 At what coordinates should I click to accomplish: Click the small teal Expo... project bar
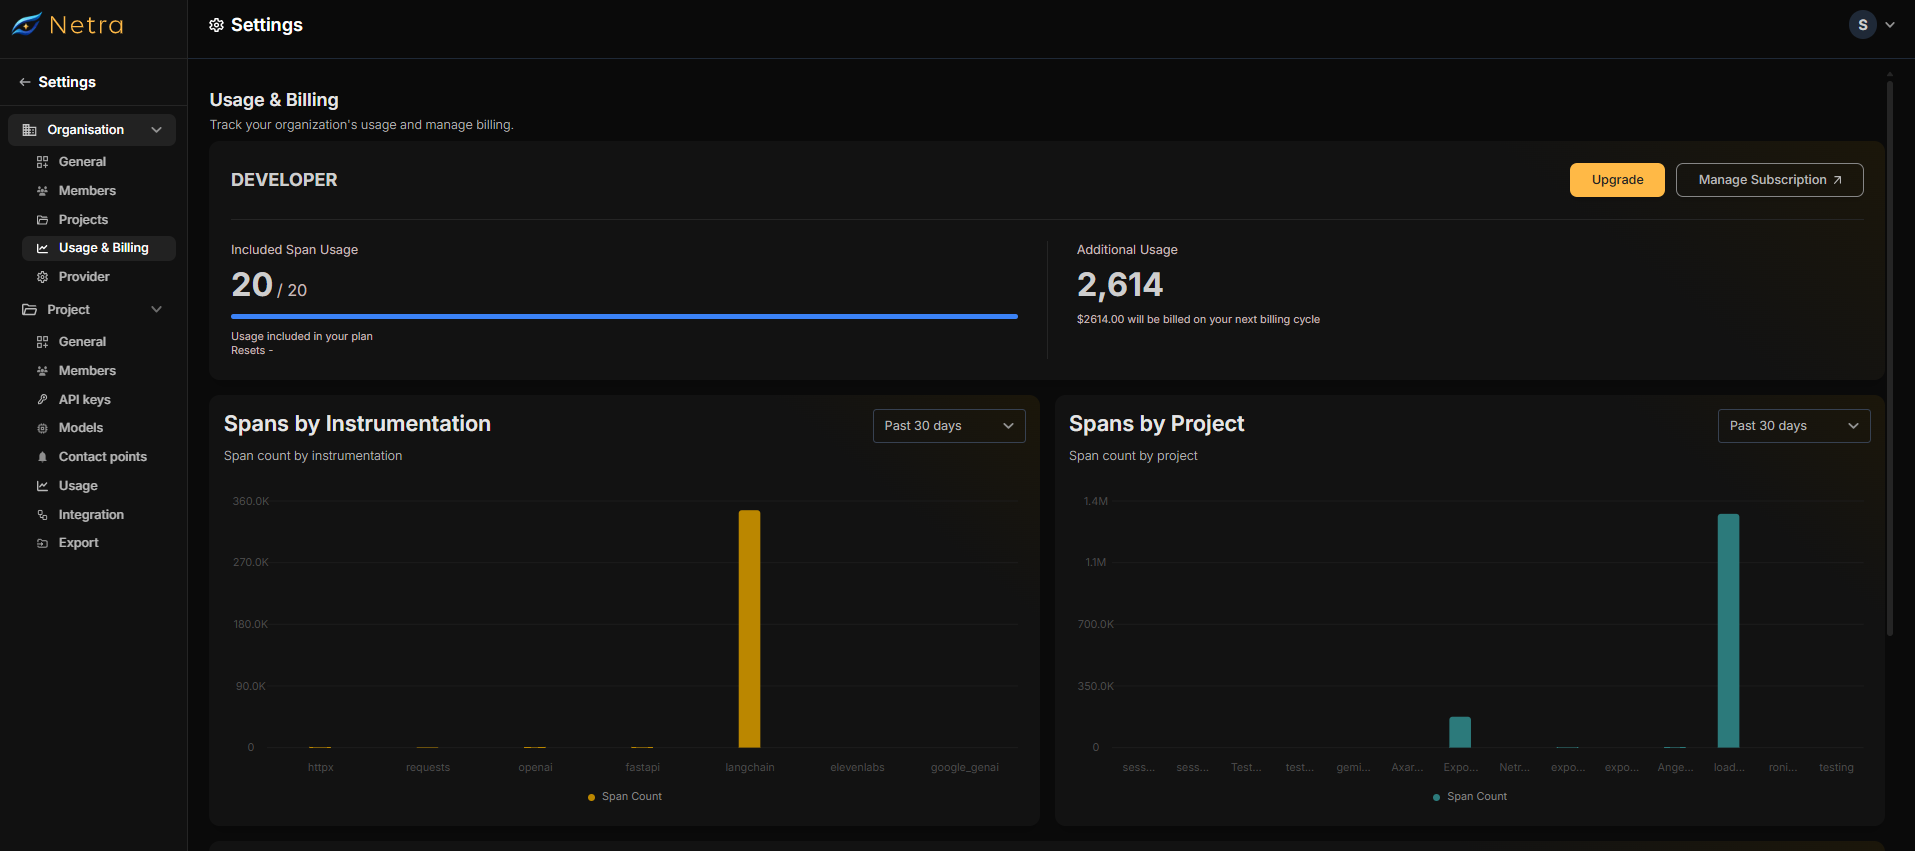(x=1460, y=732)
